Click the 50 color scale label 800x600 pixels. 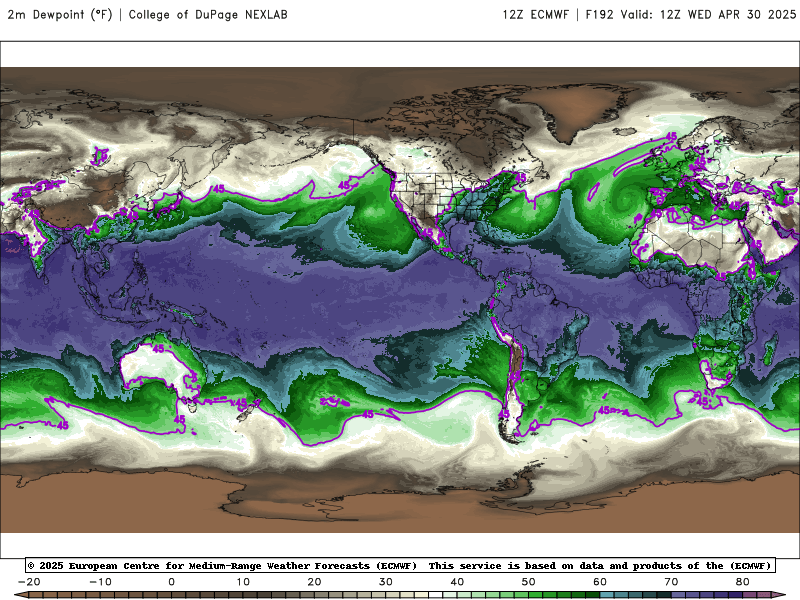pyautogui.click(x=529, y=582)
